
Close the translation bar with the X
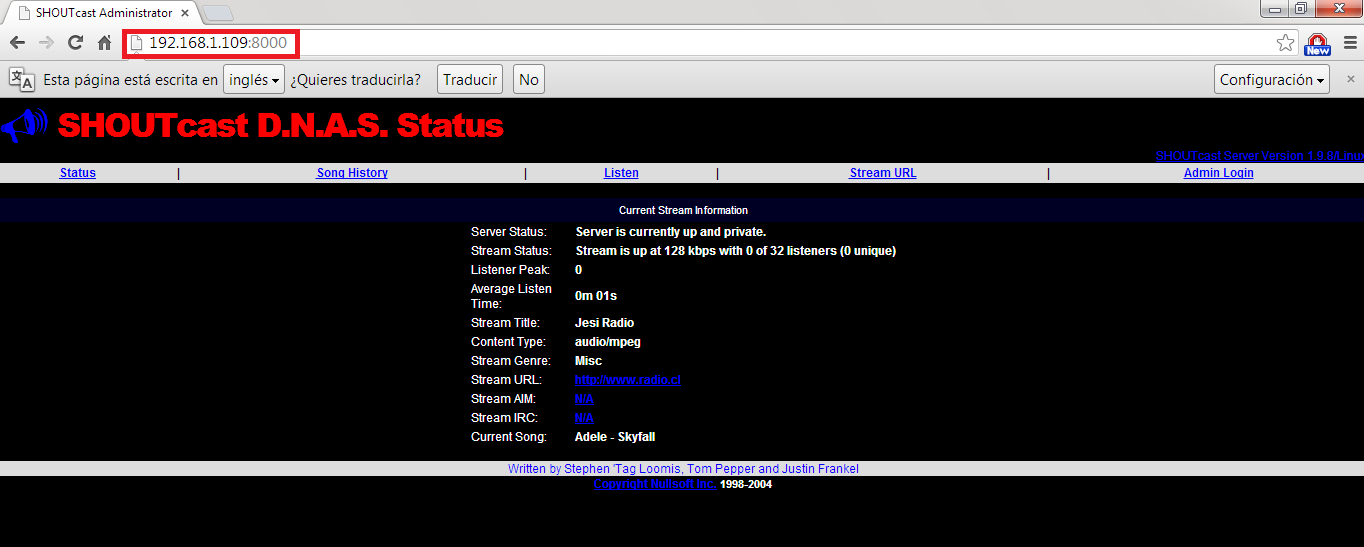pos(1349,79)
